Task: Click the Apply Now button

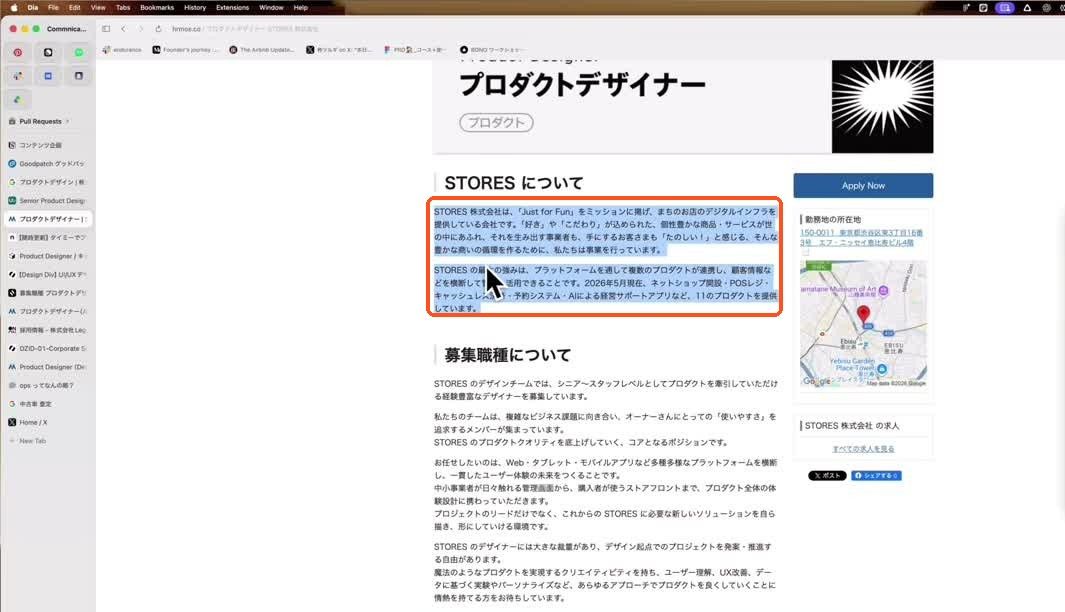Action: [x=863, y=185]
